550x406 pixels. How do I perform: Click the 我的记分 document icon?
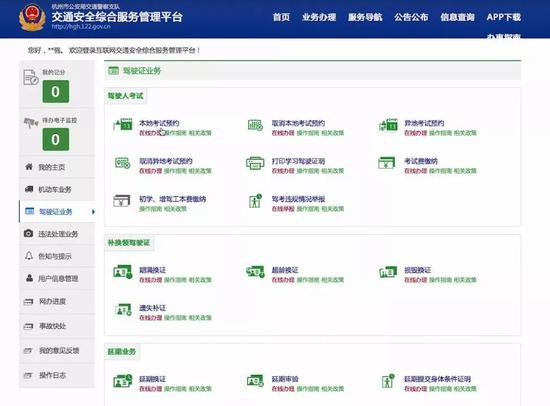(31, 77)
